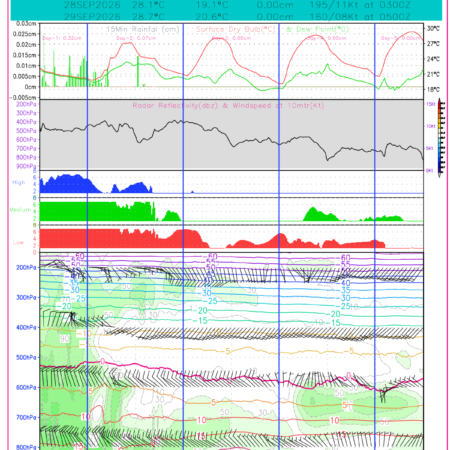Click the 160/08Kt at 0500Z wind value
The width and height of the screenshot is (450, 450).
[360, 17]
